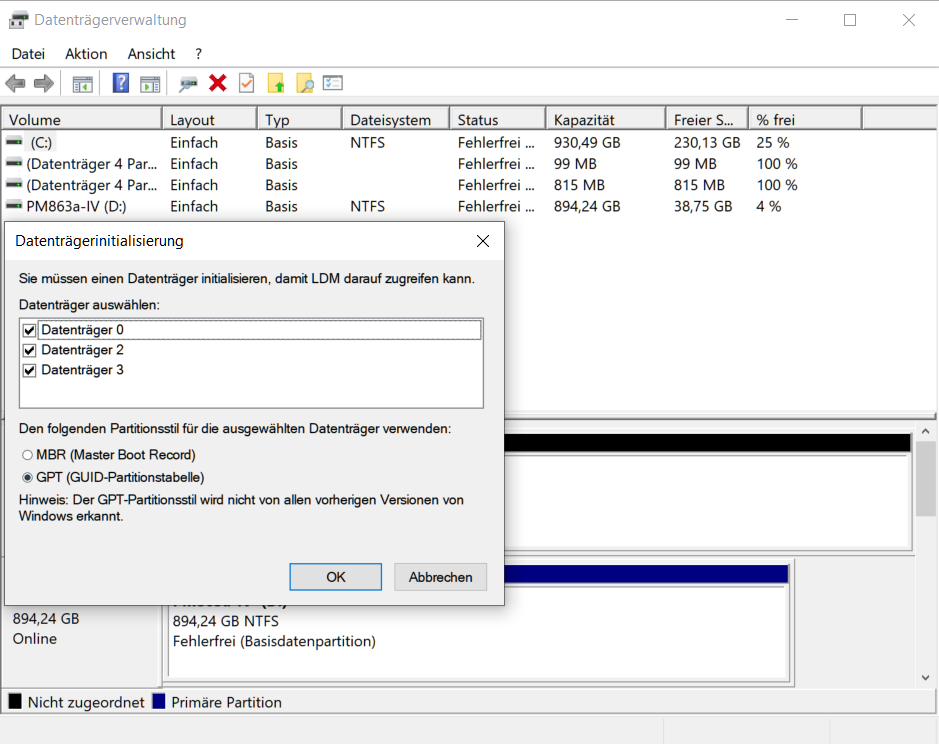Maximize the Datenträgerverwaltung window
Image resolution: width=939 pixels, height=744 pixels.
(x=850, y=20)
